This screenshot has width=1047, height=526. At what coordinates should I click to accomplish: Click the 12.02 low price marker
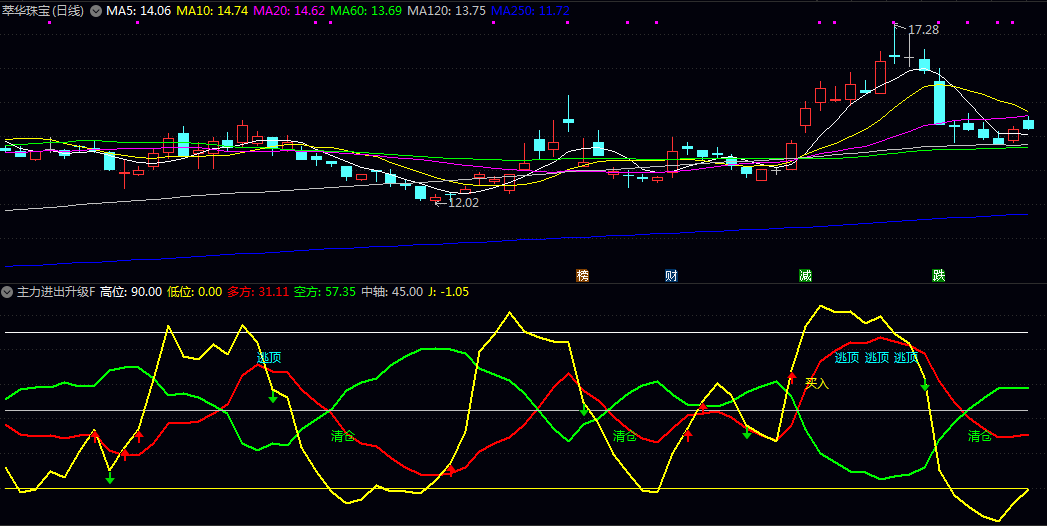[x=462, y=202]
